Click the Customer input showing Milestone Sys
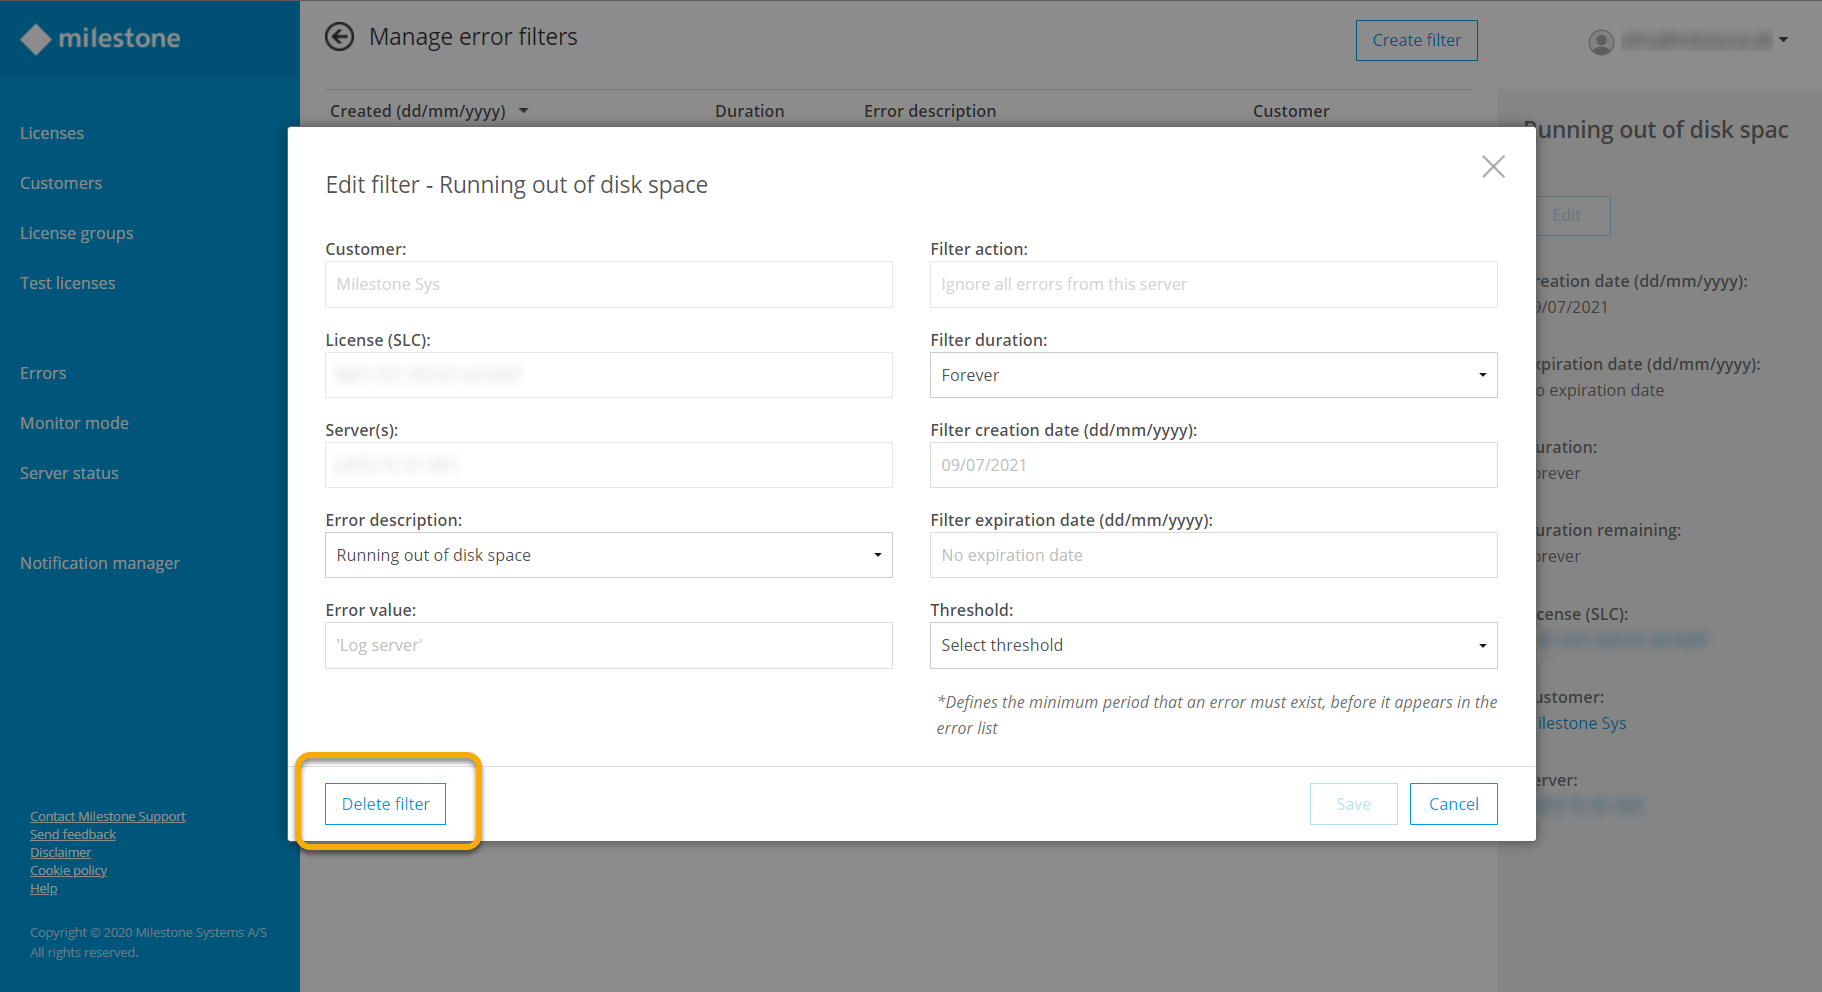 (608, 284)
